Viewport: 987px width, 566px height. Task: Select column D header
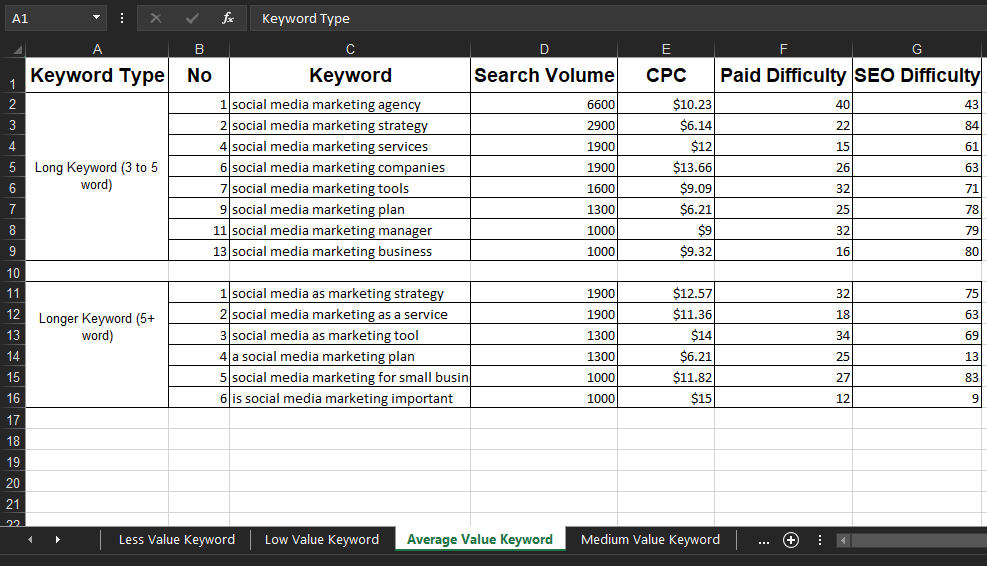click(543, 49)
